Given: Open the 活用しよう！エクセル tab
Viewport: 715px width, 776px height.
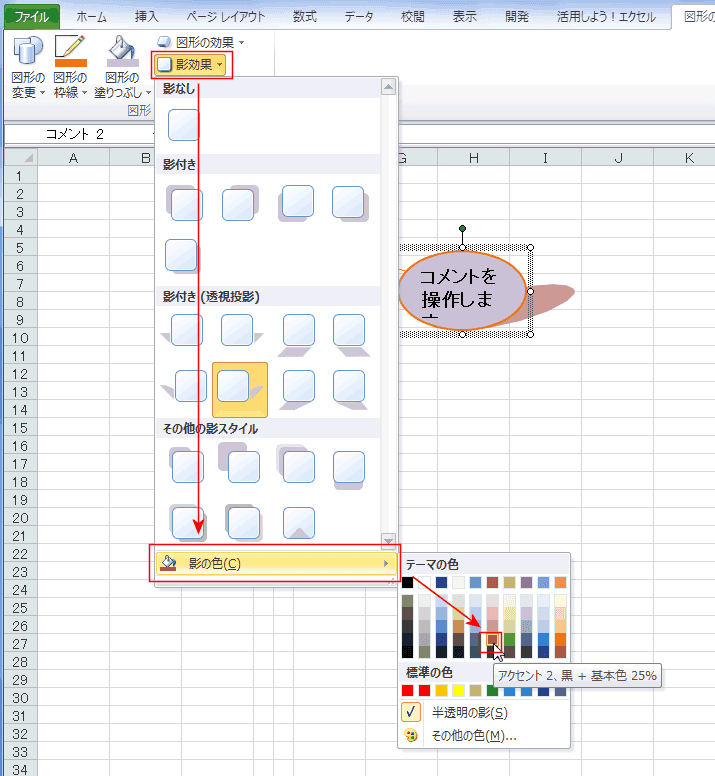Looking at the screenshot, I should click(606, 17).
